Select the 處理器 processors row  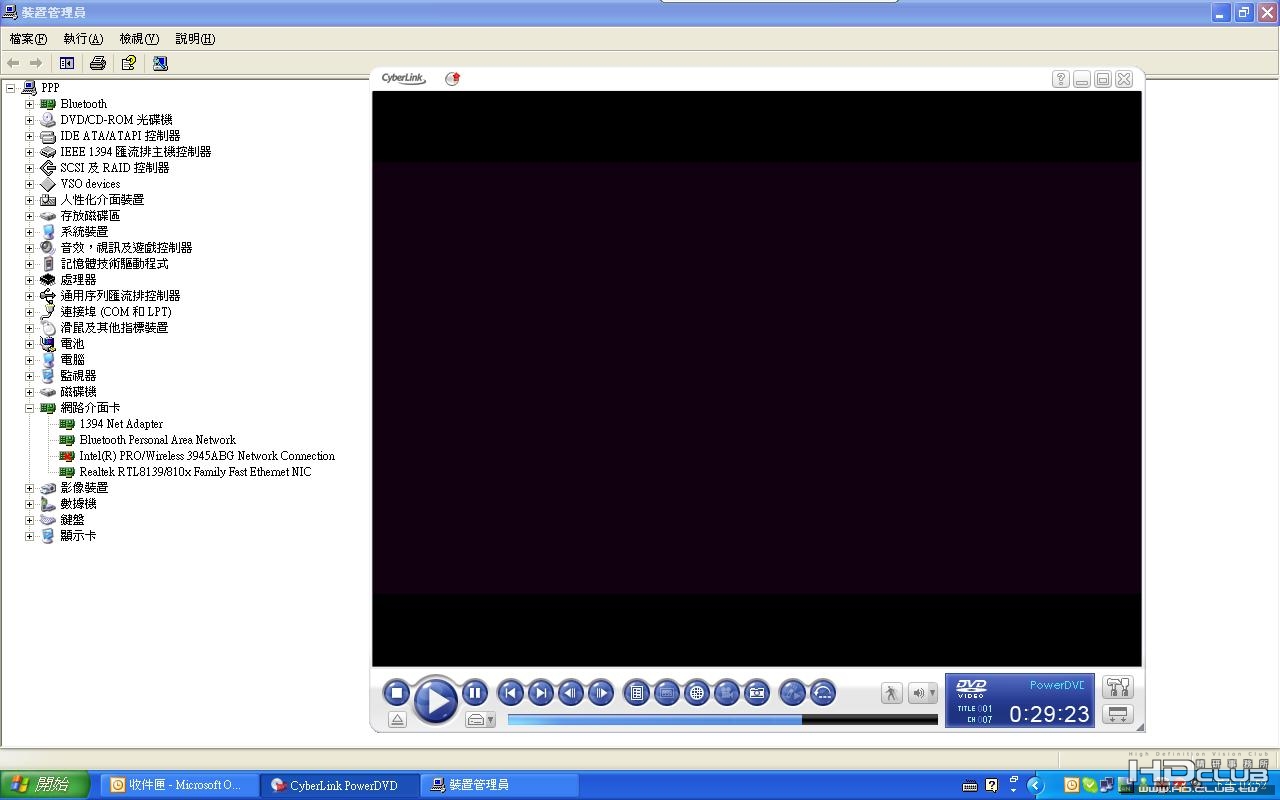click(78, 280)
